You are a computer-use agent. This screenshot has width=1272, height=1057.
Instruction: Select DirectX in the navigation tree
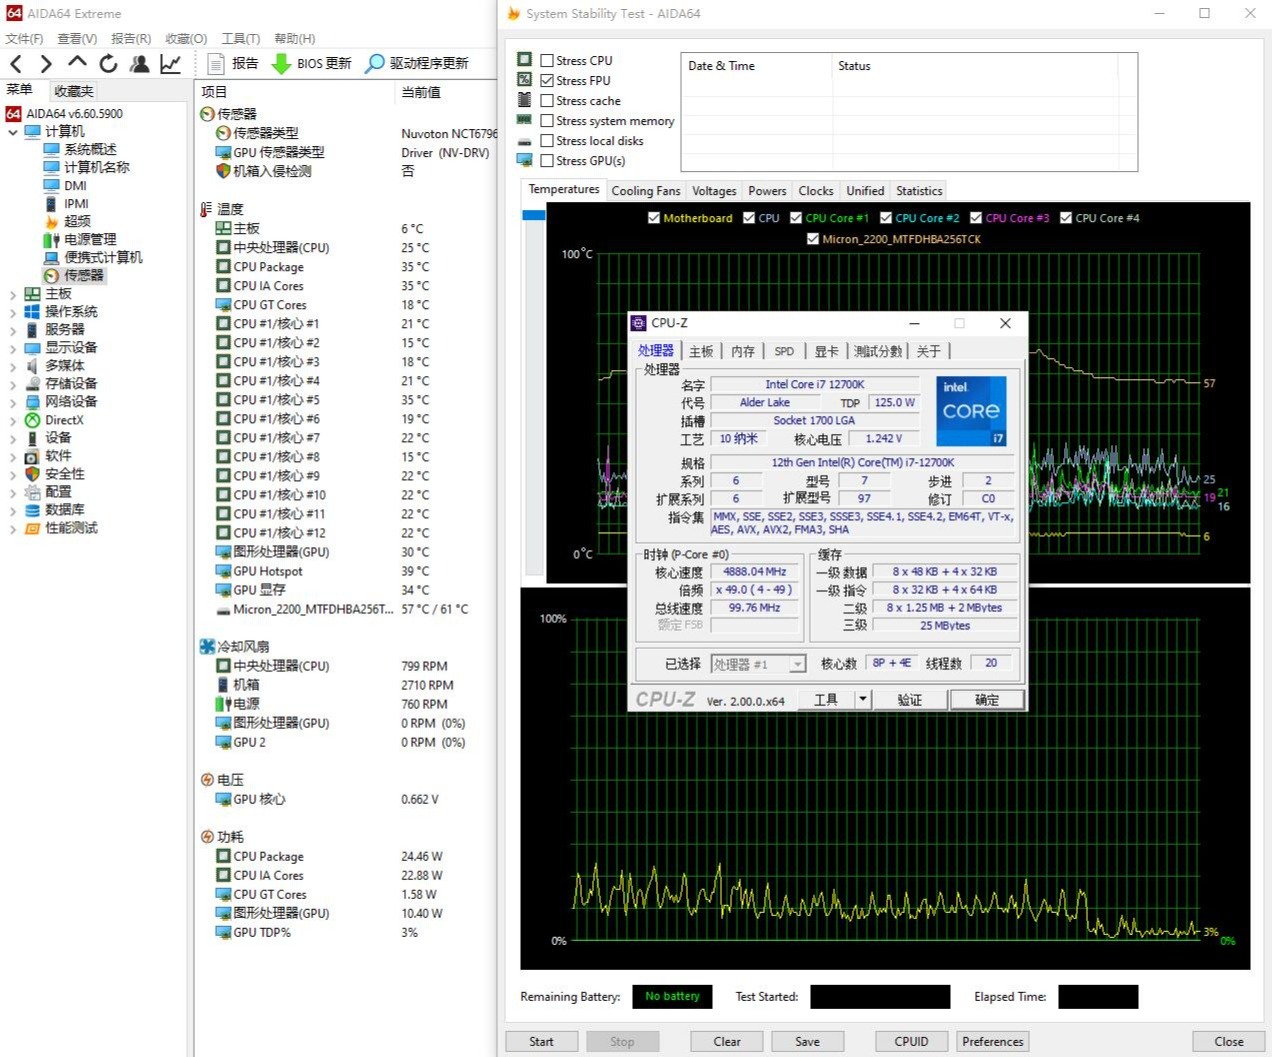tap(64, 420)
